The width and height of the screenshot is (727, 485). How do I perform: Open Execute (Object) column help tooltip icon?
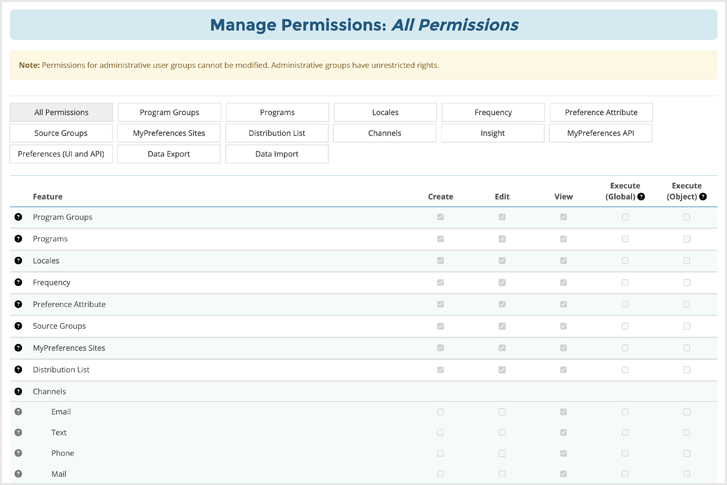(x=703, y=197)
